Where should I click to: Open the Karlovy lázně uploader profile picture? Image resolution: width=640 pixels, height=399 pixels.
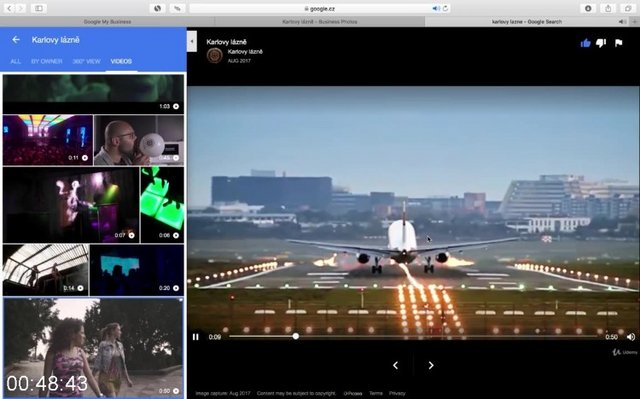[214, 55]
